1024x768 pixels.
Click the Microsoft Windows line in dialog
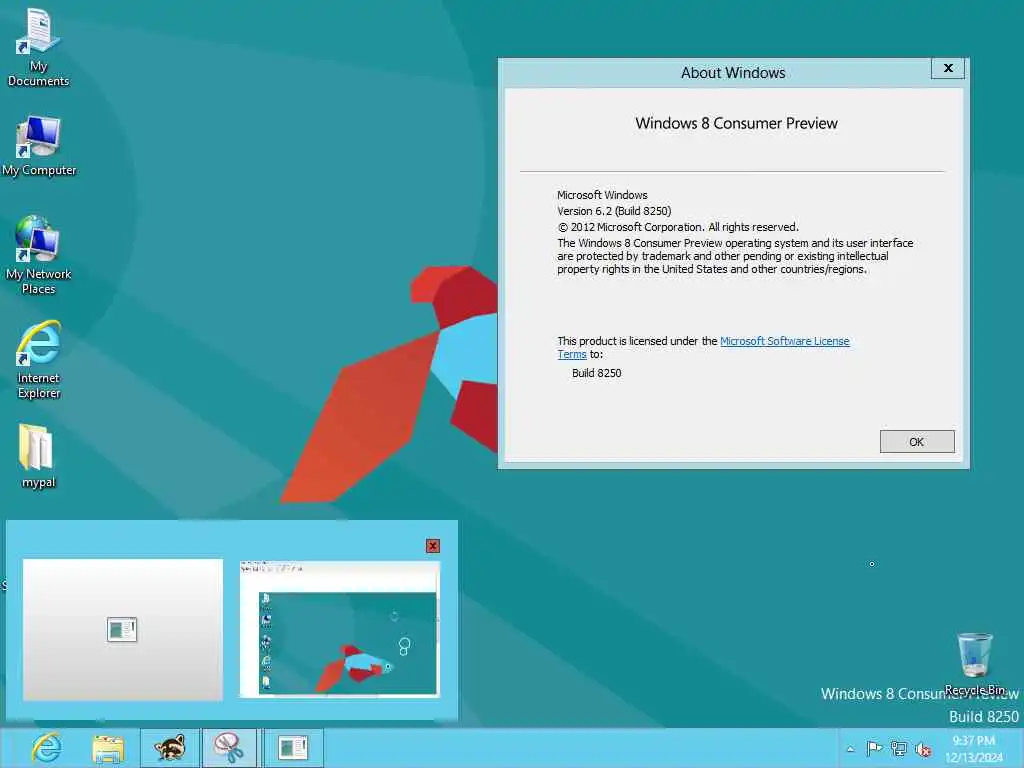point(602,195)
